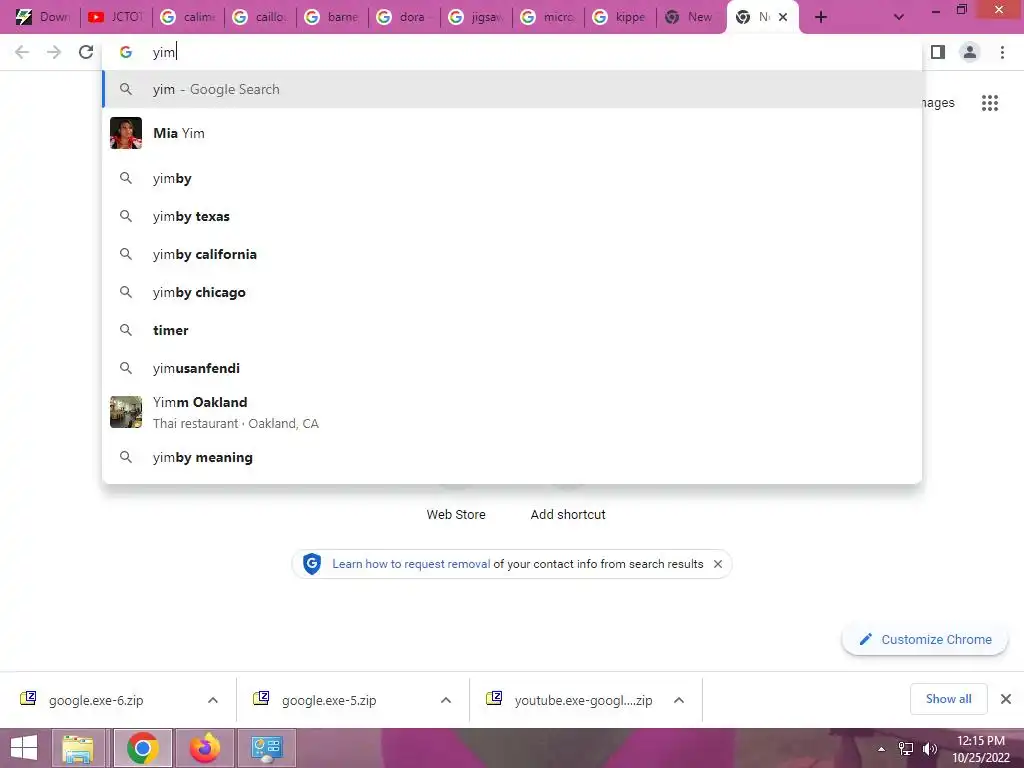Click the volume speaker tray icon
Screen dimensions: 1024x768
[930, 749]
